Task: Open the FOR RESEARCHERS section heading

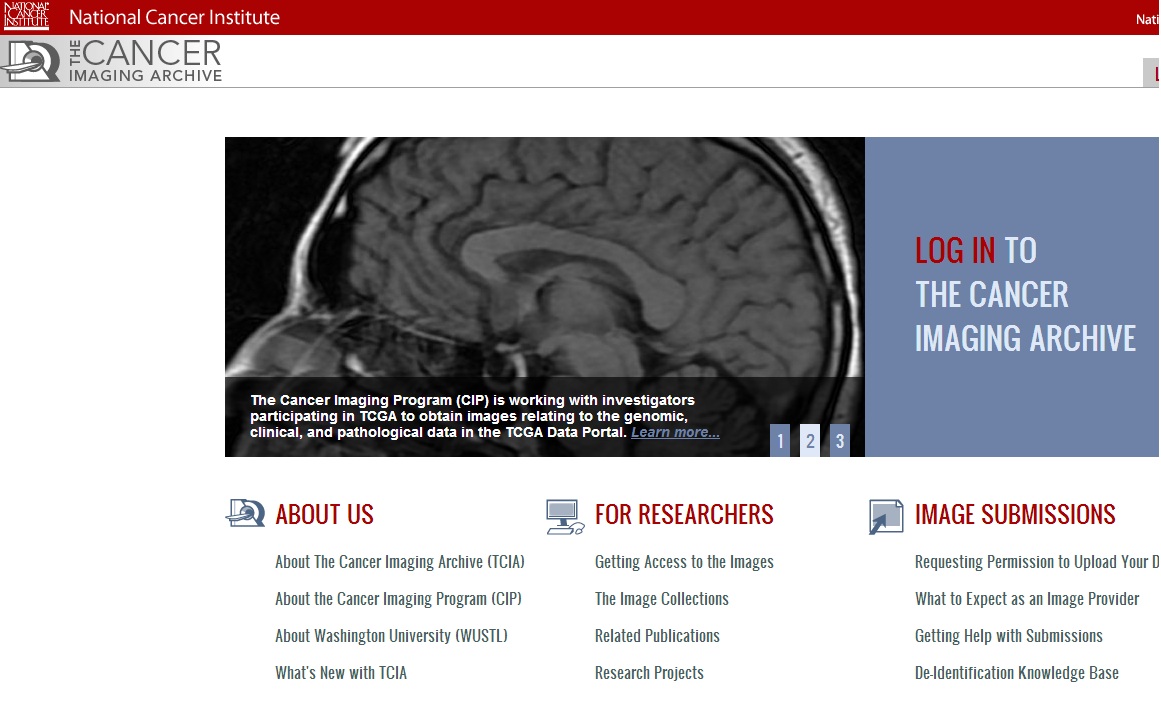Action: 684,514
